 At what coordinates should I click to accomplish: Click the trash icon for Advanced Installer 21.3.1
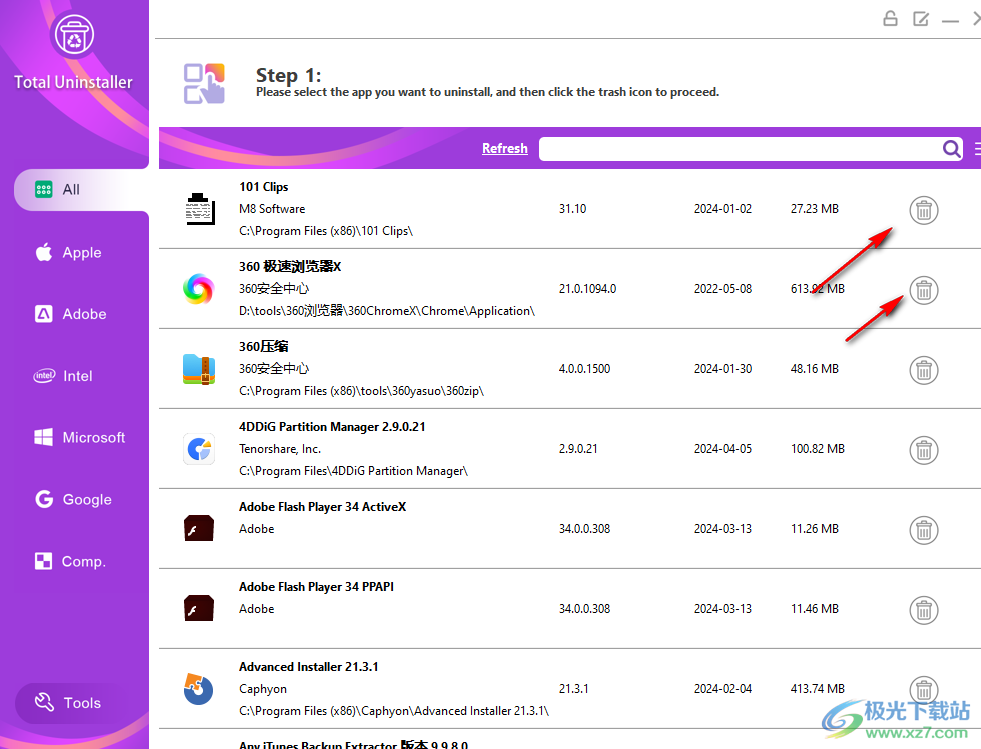[923, 689]
